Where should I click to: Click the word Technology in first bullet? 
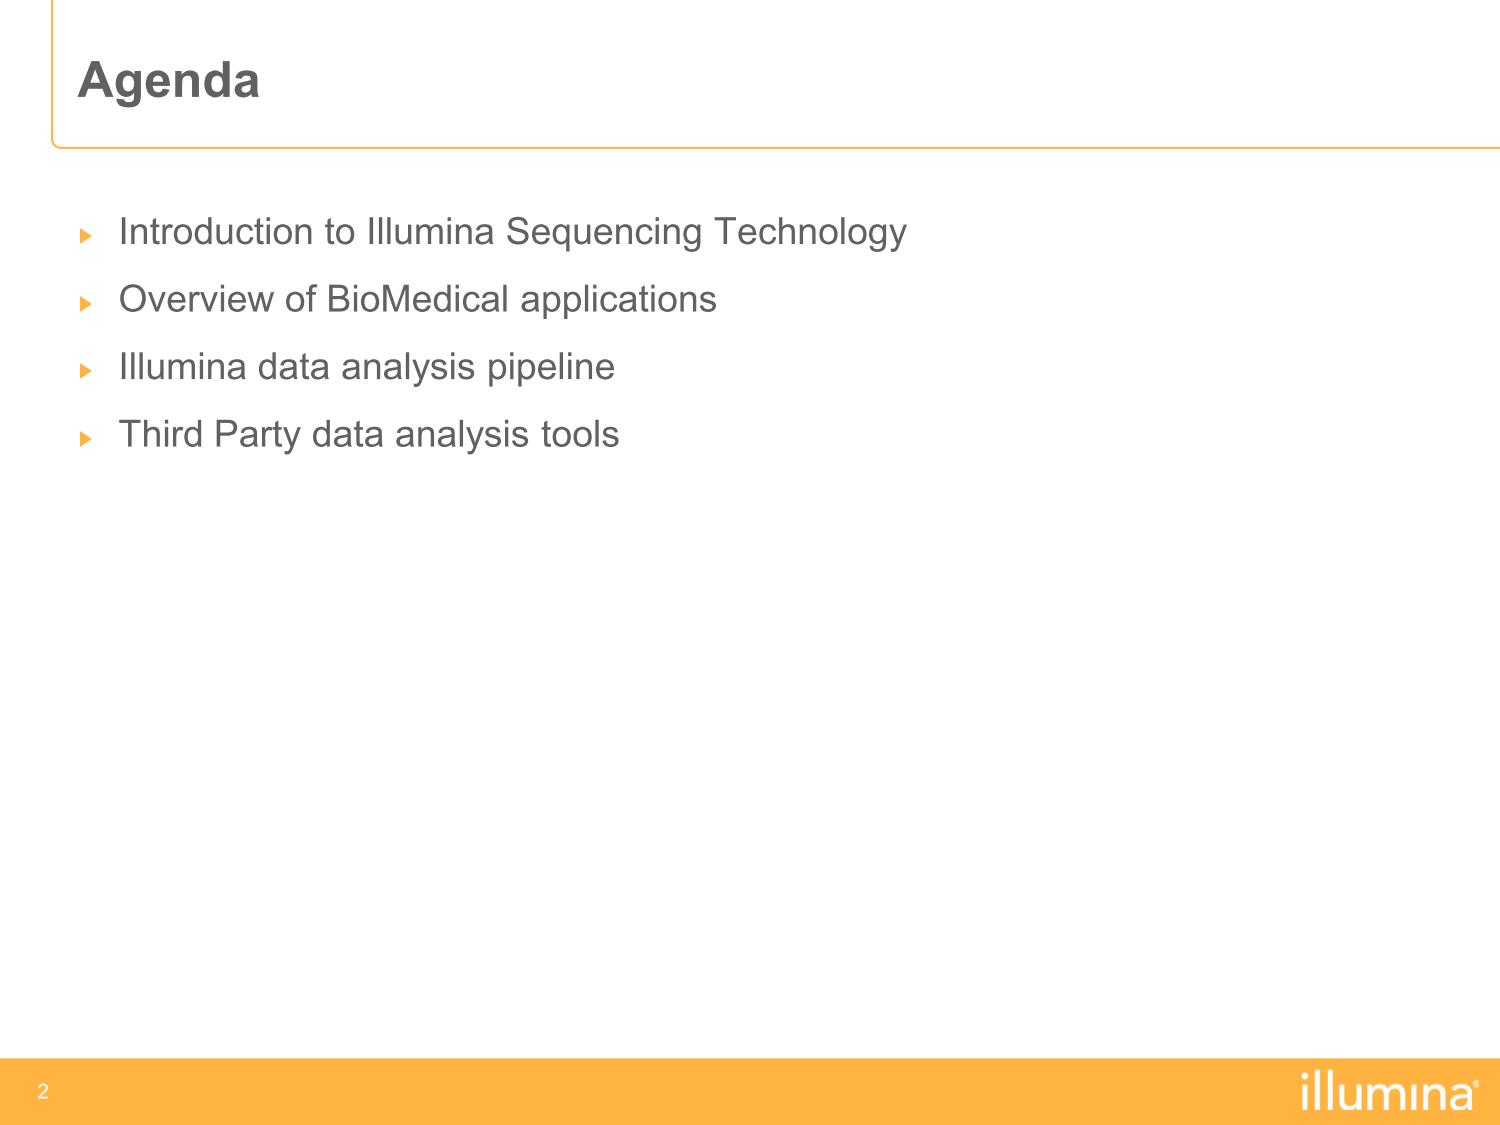tap(810, 233)
